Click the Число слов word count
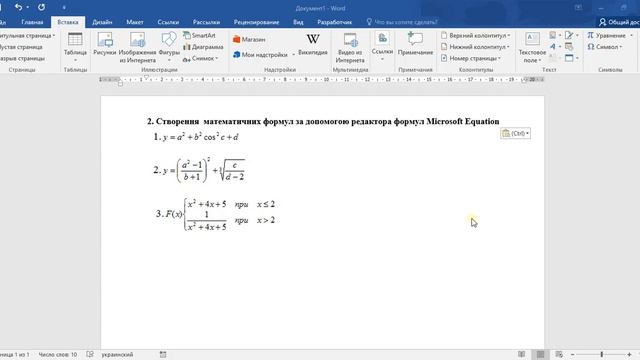 (x=58, y=354)
